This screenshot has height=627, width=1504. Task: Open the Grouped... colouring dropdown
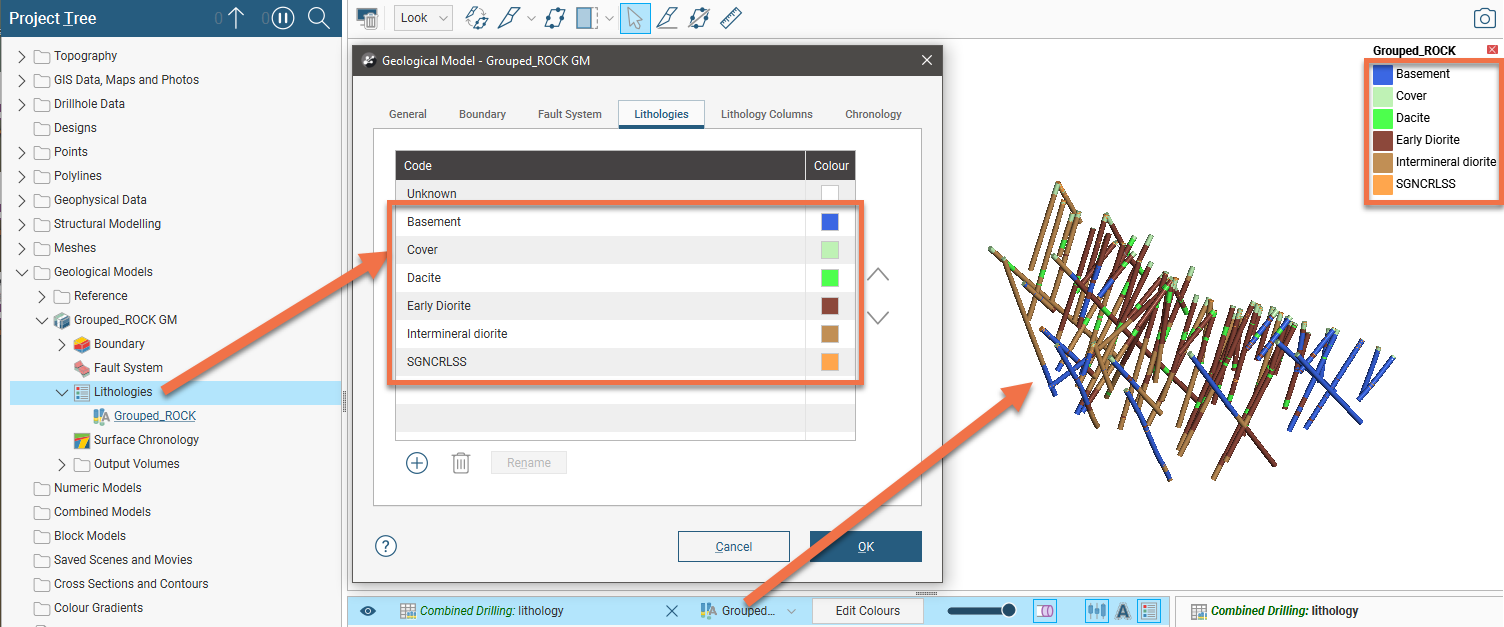(748, 611)
